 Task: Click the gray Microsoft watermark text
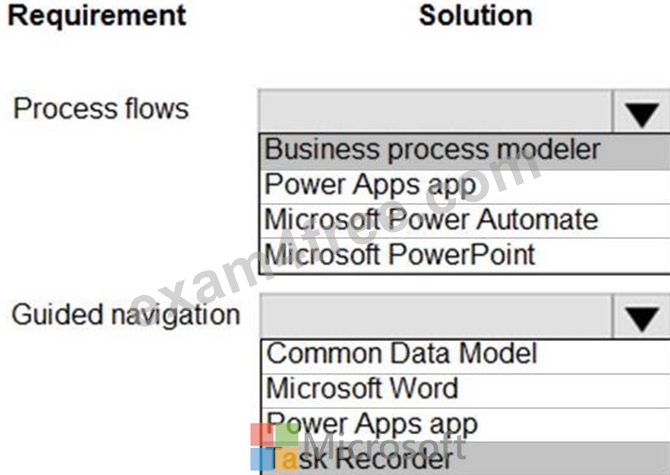(x=385, y=446)
